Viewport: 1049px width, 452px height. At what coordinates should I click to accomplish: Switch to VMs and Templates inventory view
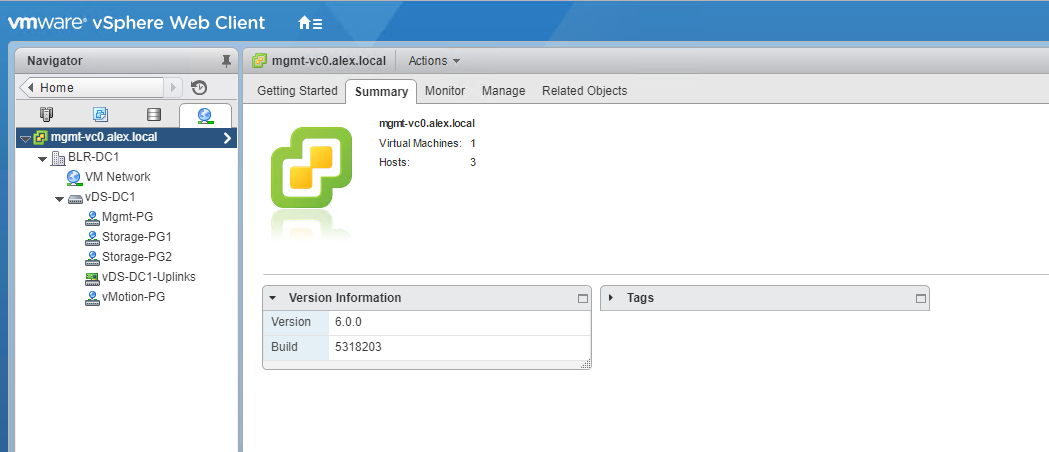coord(100,115)
